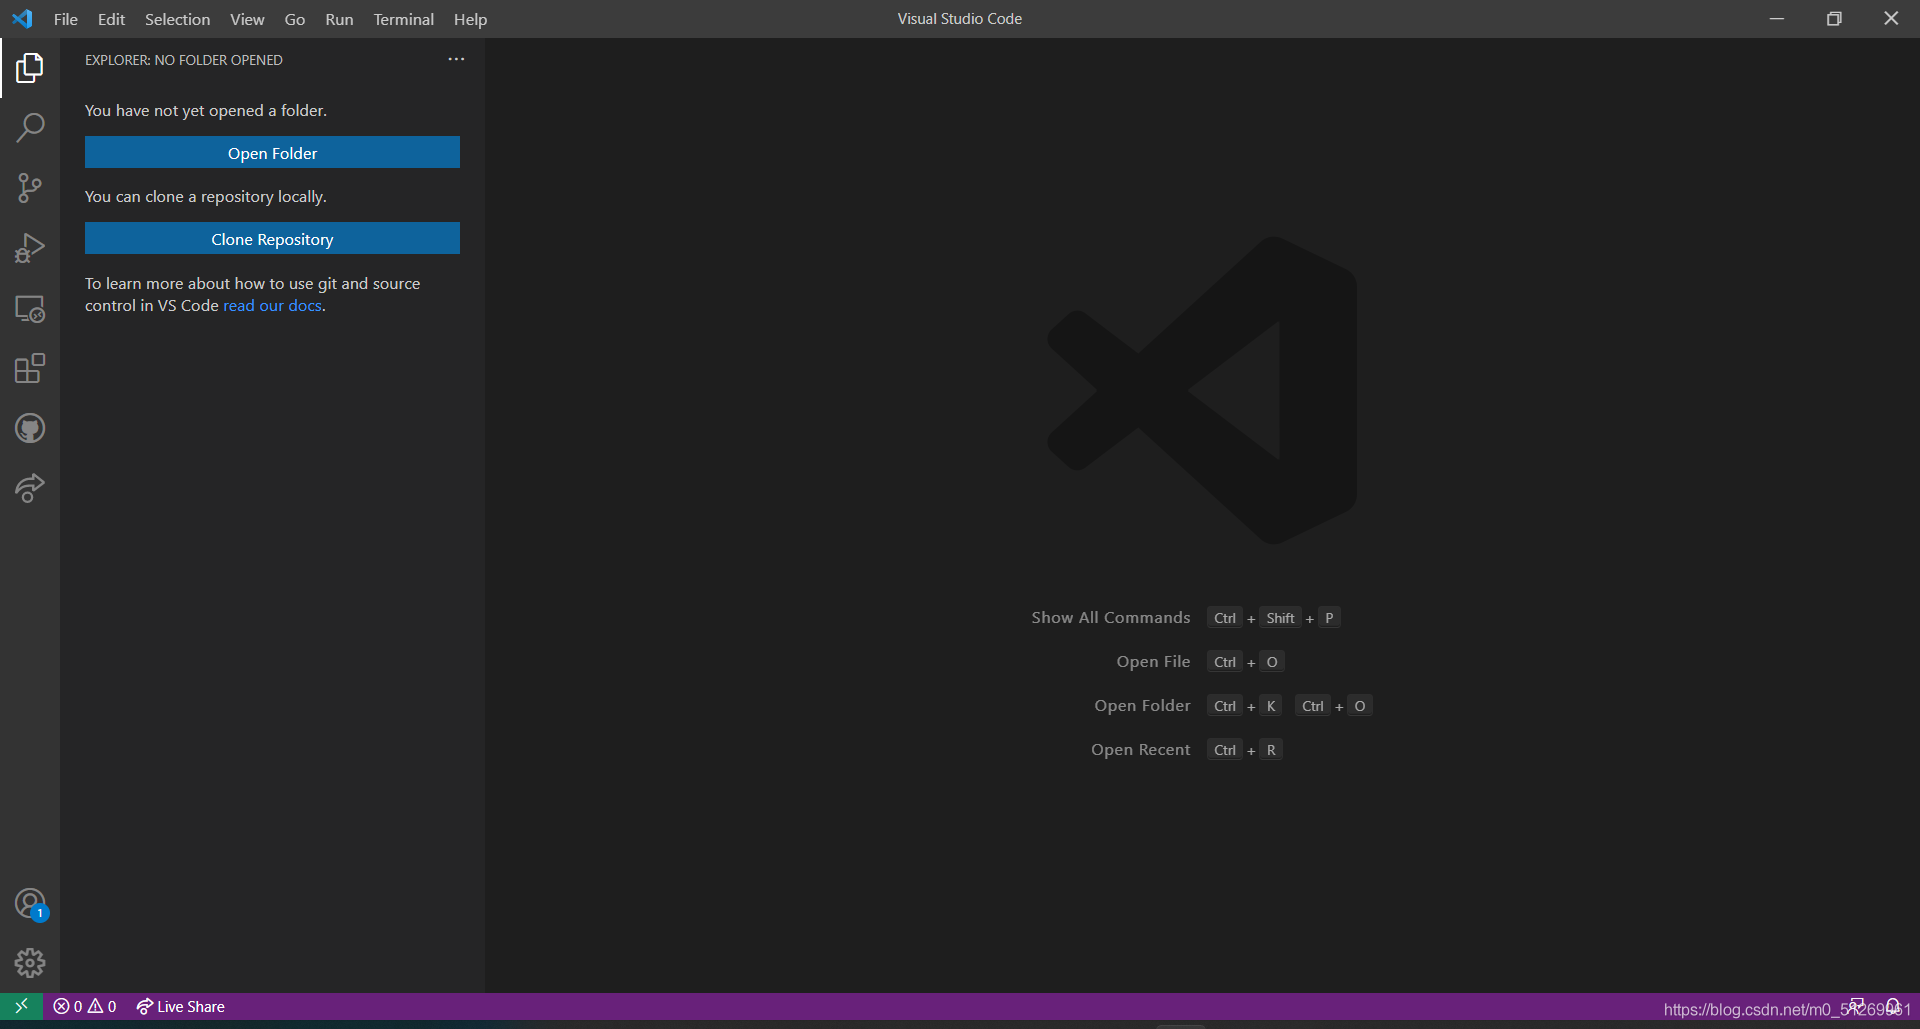Open the Help menu

[470, 19]
